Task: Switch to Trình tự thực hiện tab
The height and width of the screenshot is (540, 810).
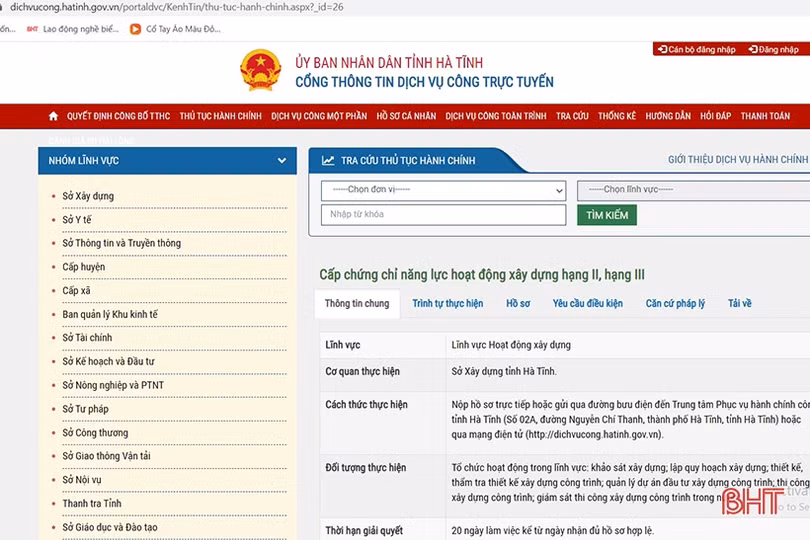Action: [448, 304]
